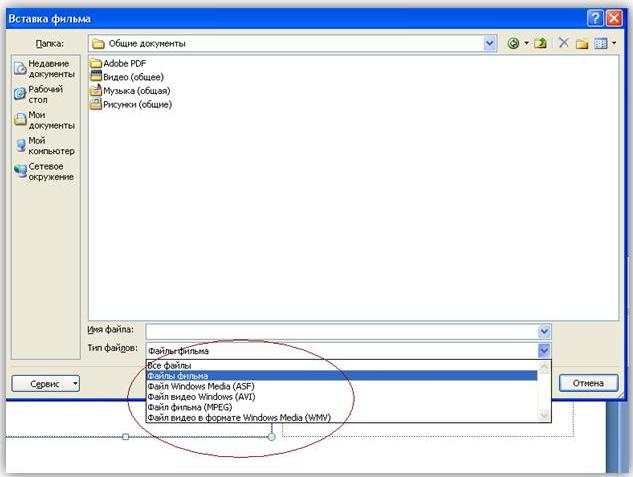This screenshot has height=477, width=633.
Task: Click the Delete X toolbar icon
Action: tap(564, 43)
